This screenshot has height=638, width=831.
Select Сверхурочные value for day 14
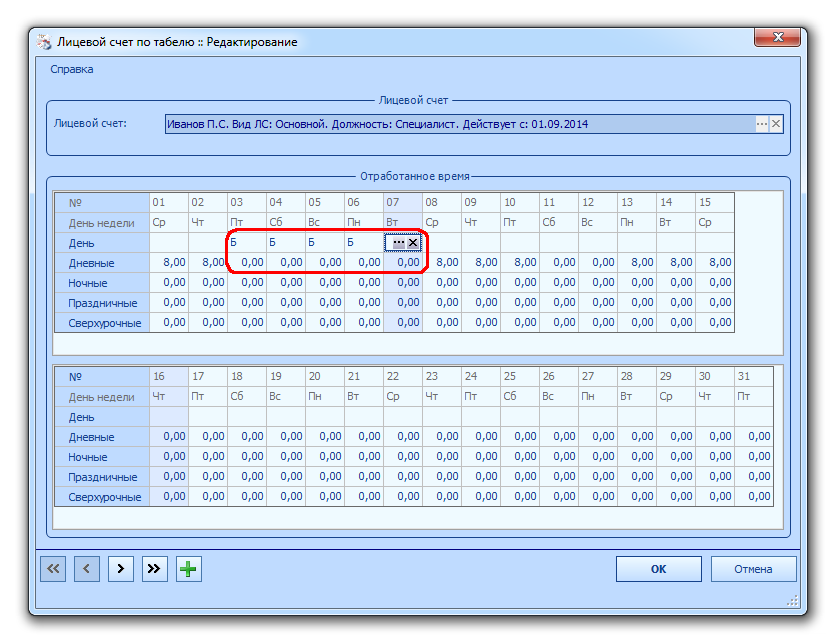676,323
